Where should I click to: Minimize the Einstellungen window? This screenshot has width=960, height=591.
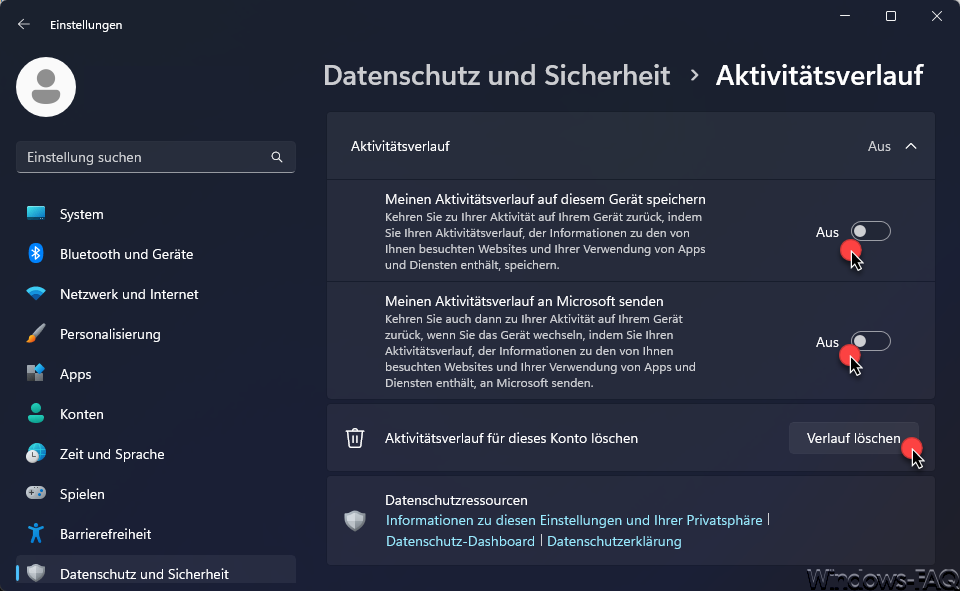(x=845, y=16)
